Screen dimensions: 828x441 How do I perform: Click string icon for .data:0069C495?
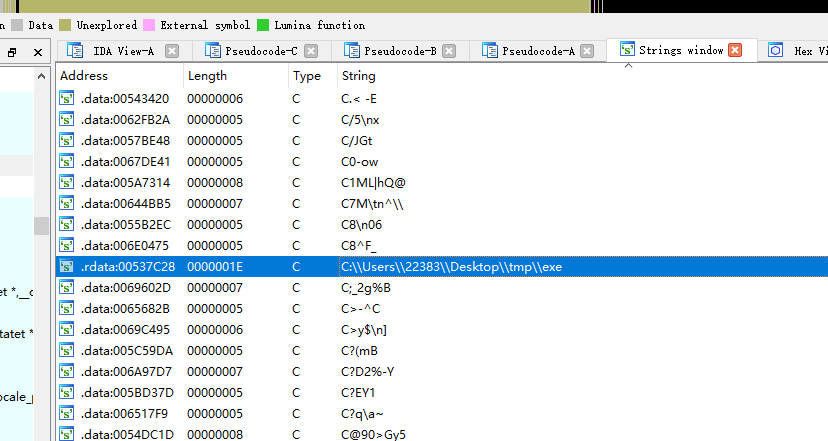(67, 330)
